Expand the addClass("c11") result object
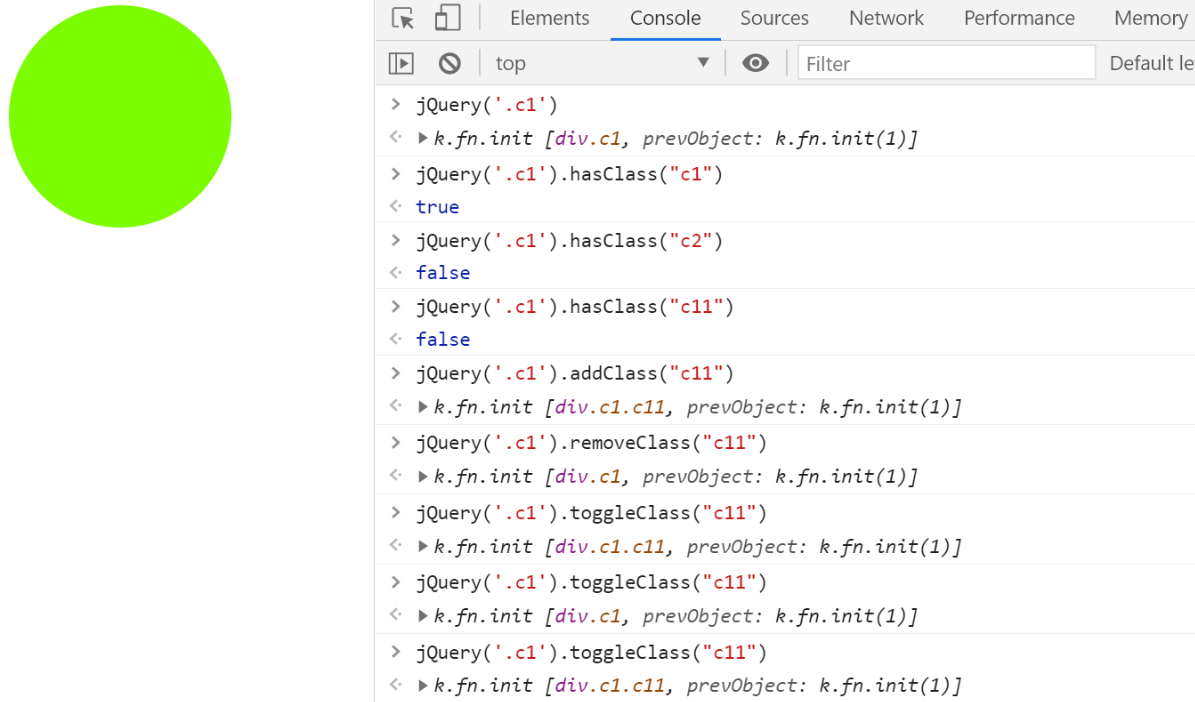Viewport: 1195px width, 702px height. pyautogui.click(x=422, y=407)
